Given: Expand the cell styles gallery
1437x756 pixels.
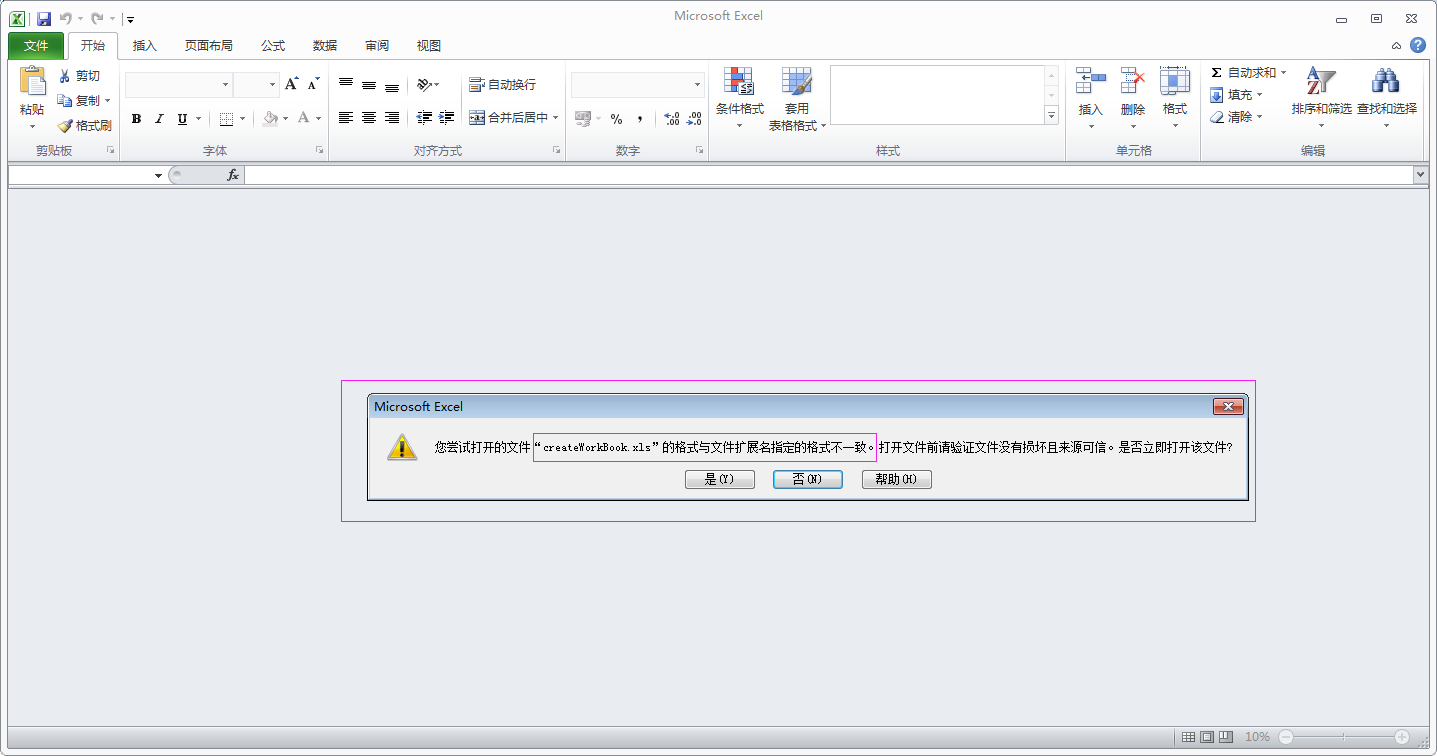Looking at the screenshot, I should click(1051, 116).
